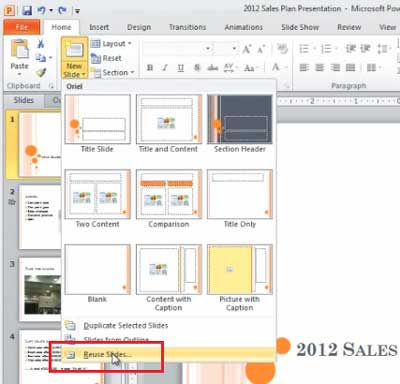Click the Undo arrow icon
400x384 pixels.
pyautogui.click(x=42, y=10)
